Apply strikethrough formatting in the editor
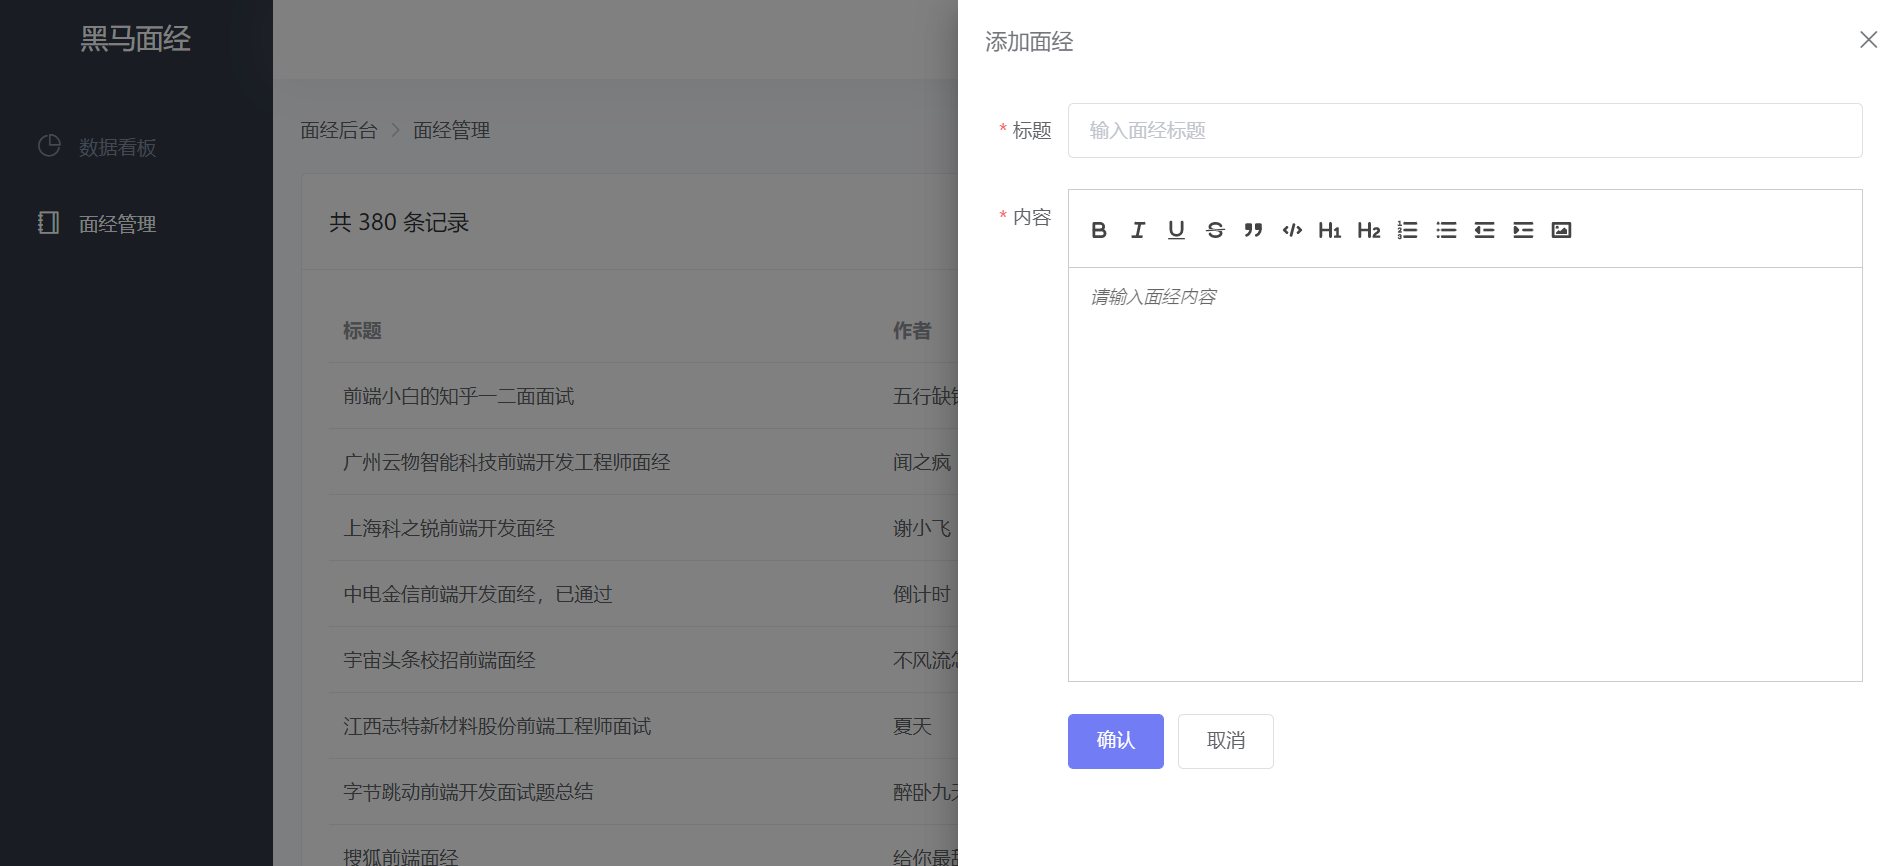This screenshot has height=866, width=1894. click(1215, 230)
